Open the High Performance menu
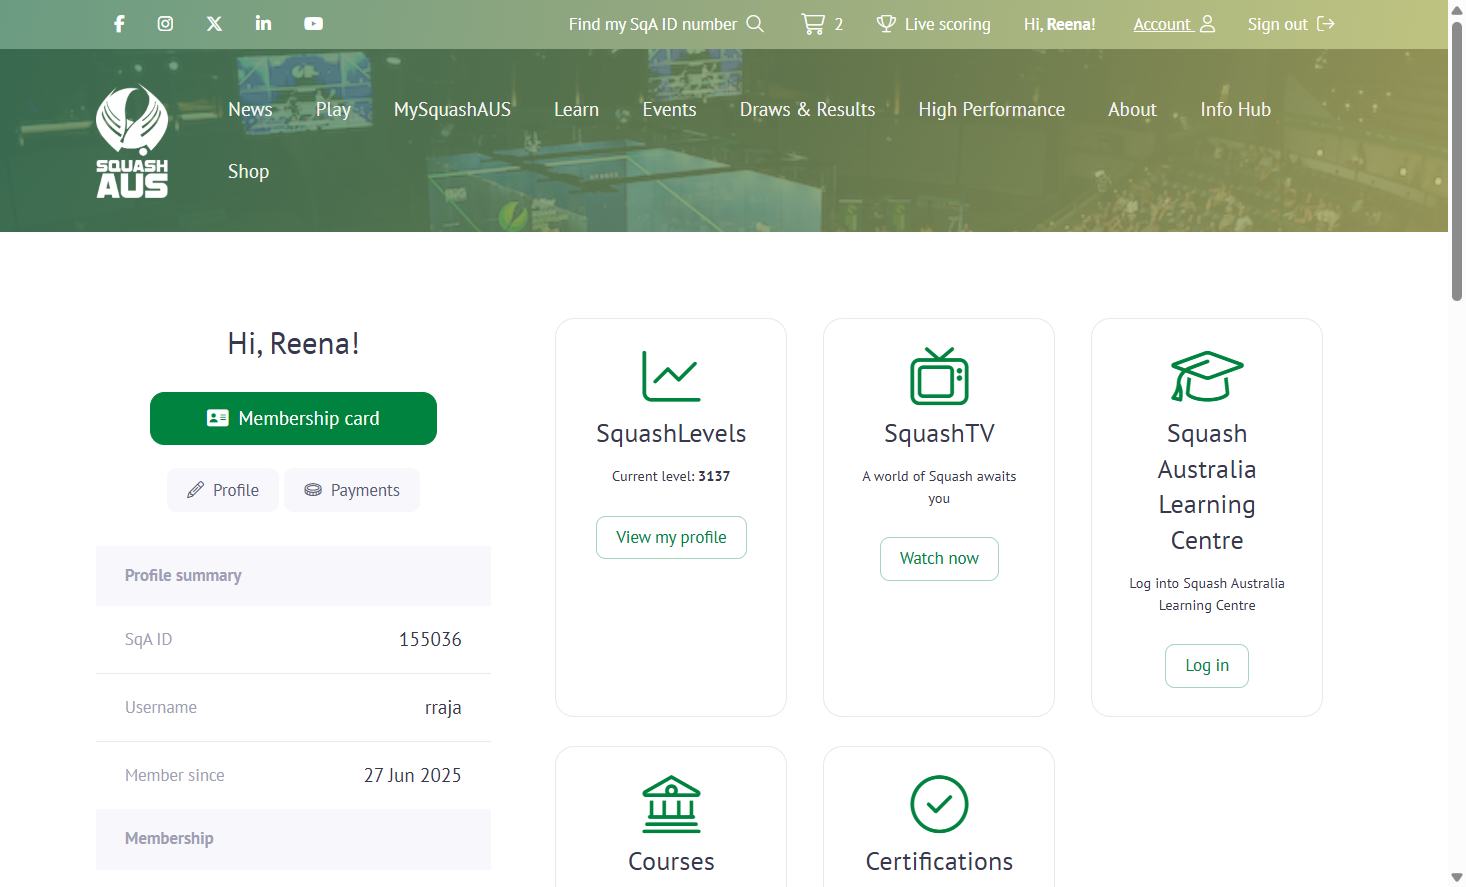The height and width of the screenshot is (887, 1466). click(x=991, y=110)
